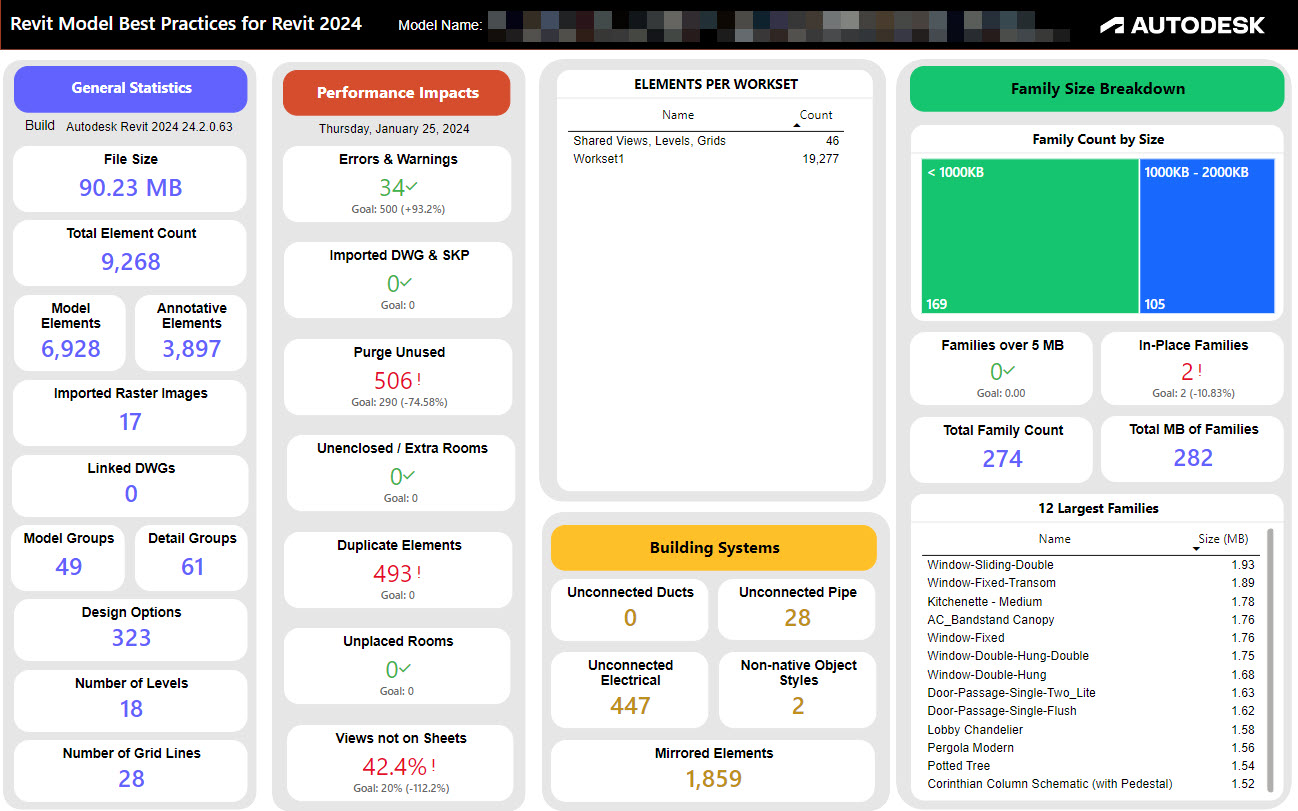Click the Non-native Object Styles value 2
Viewport: 1298px width, 811px height.
tap(798, 706)
